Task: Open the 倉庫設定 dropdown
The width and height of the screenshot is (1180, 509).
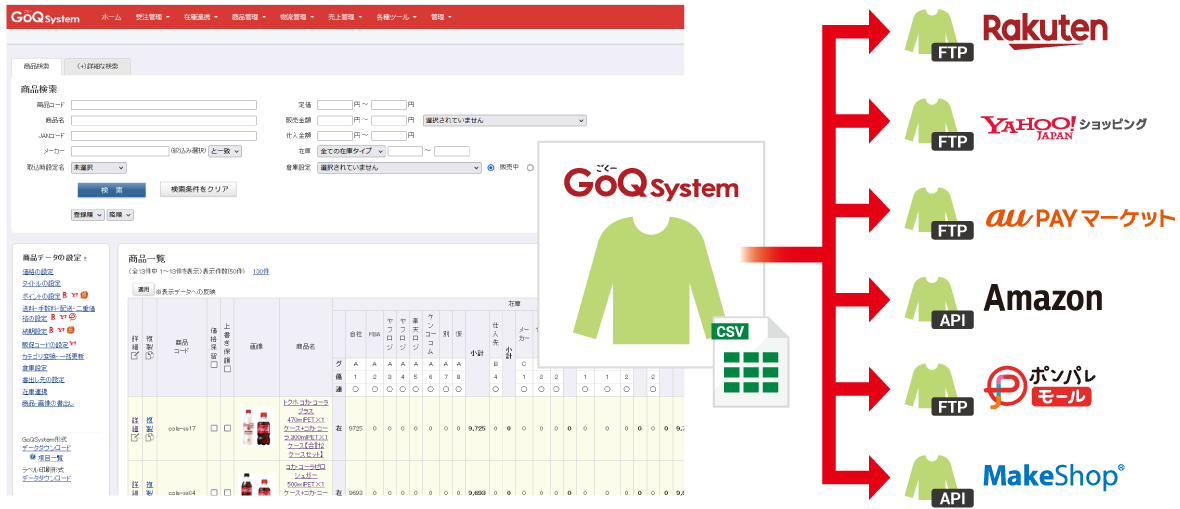Action: tap(400, 168)
